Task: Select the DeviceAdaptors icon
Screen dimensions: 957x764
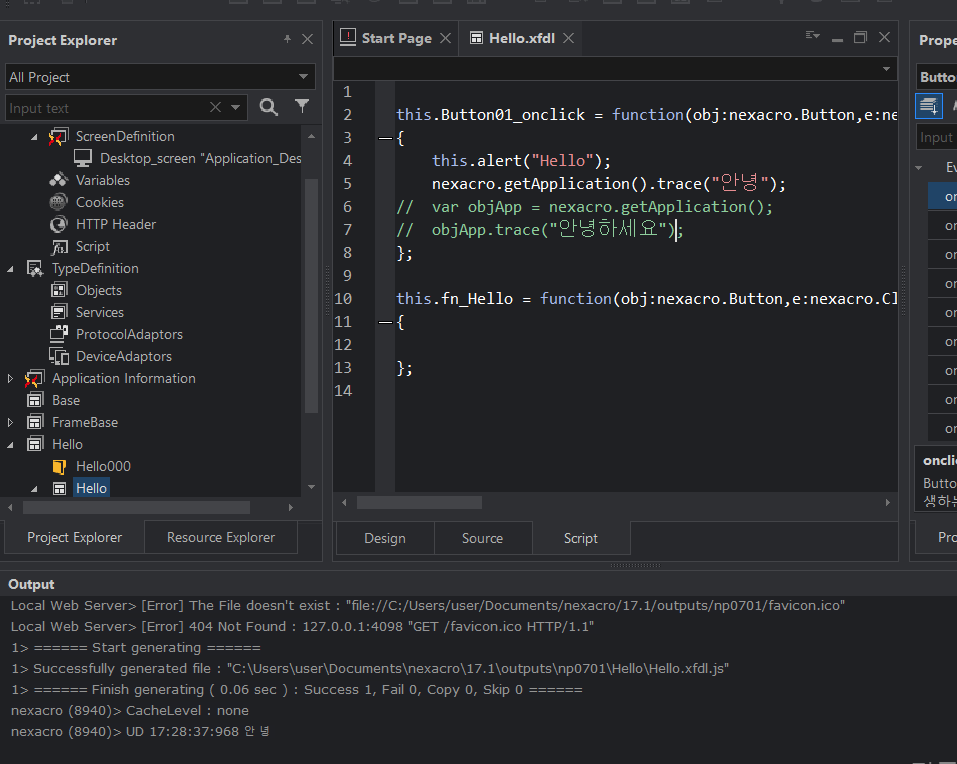Action: (59, 356)
